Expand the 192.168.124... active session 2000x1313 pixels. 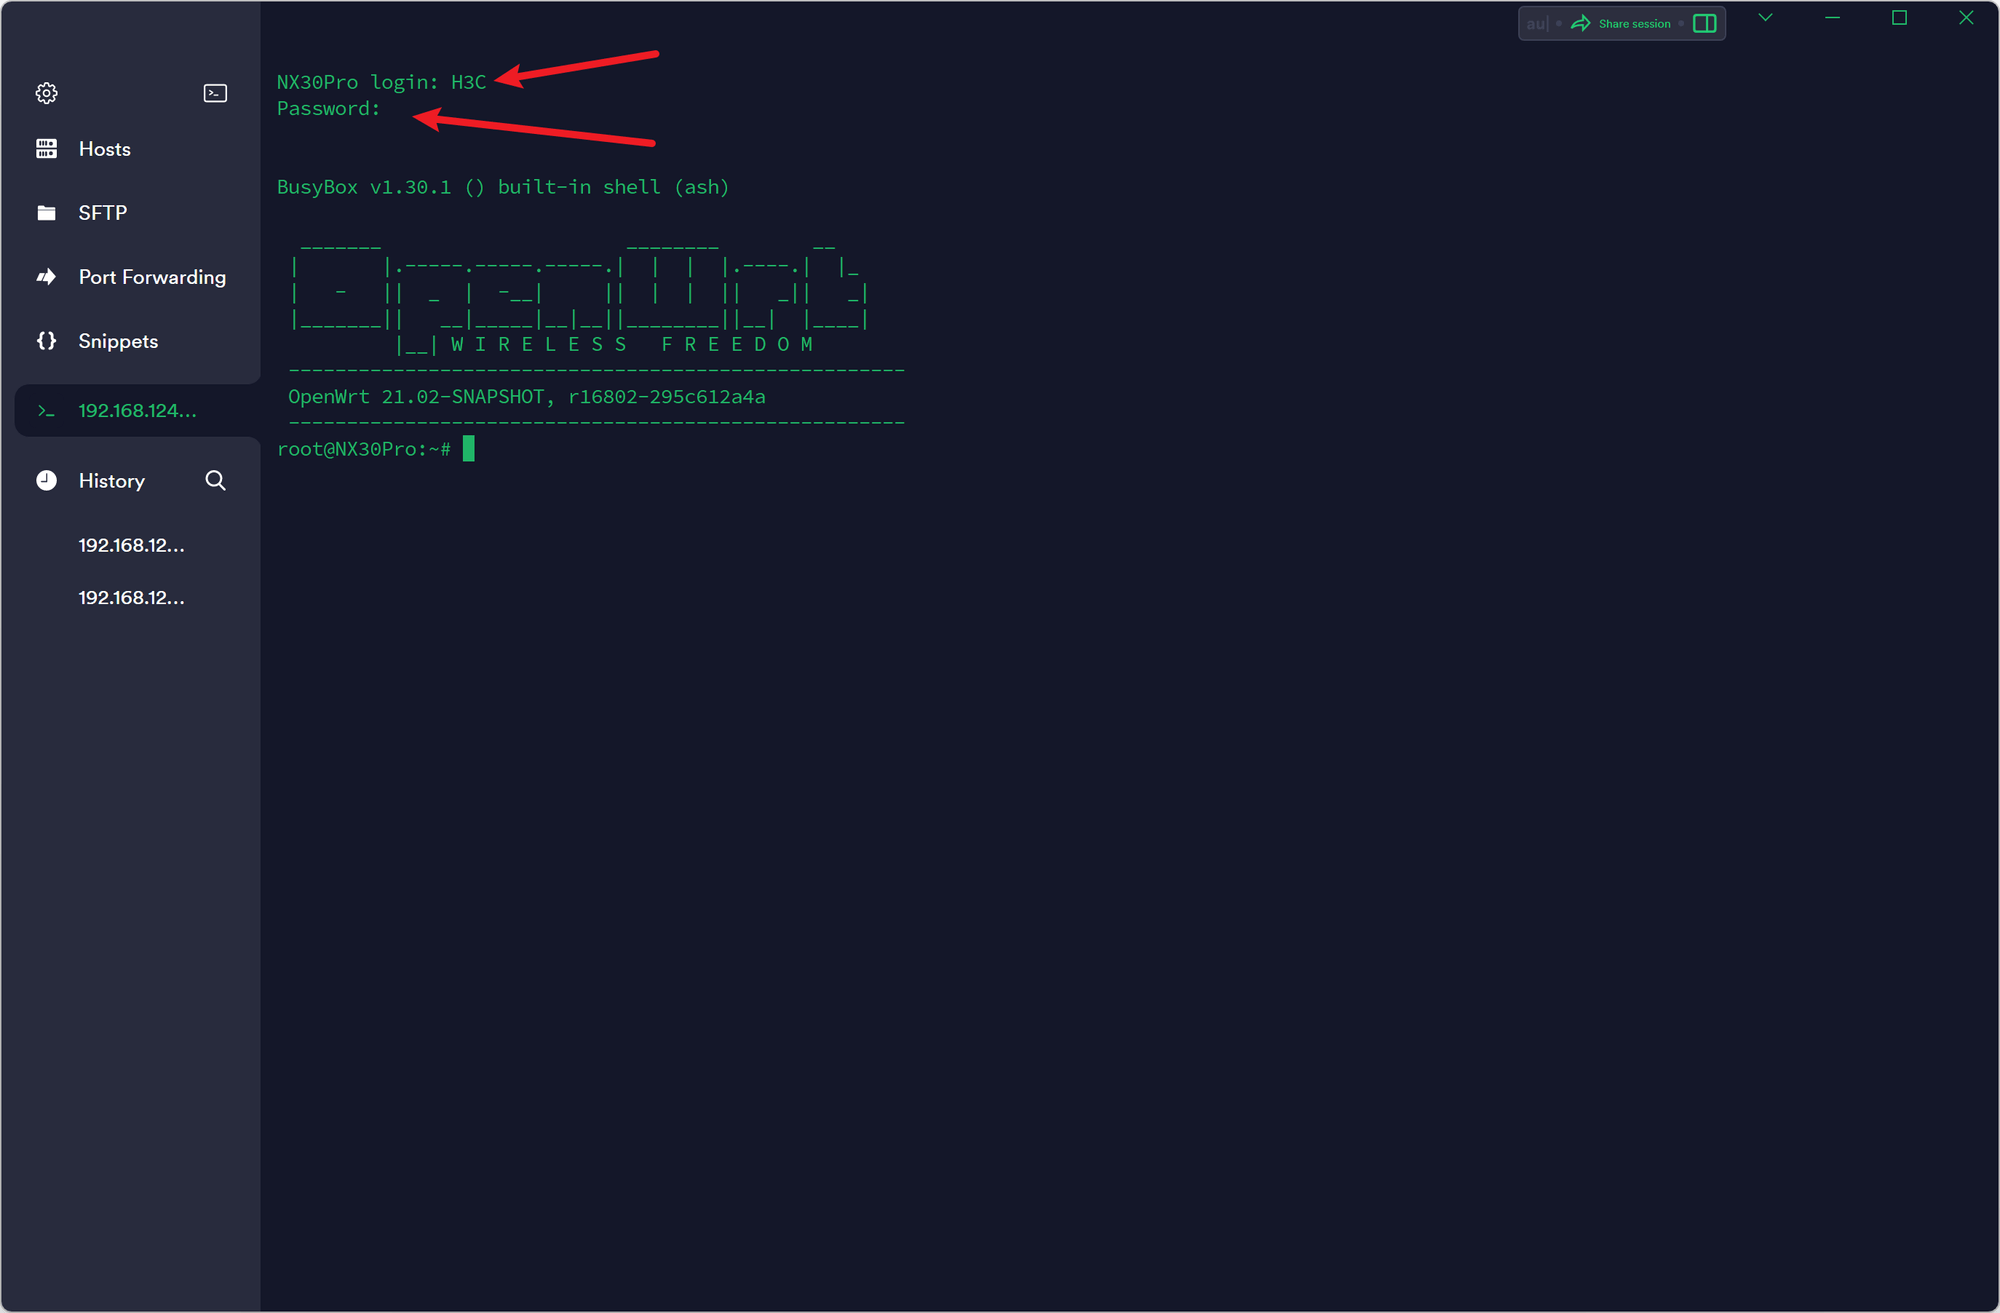[132, 410]
